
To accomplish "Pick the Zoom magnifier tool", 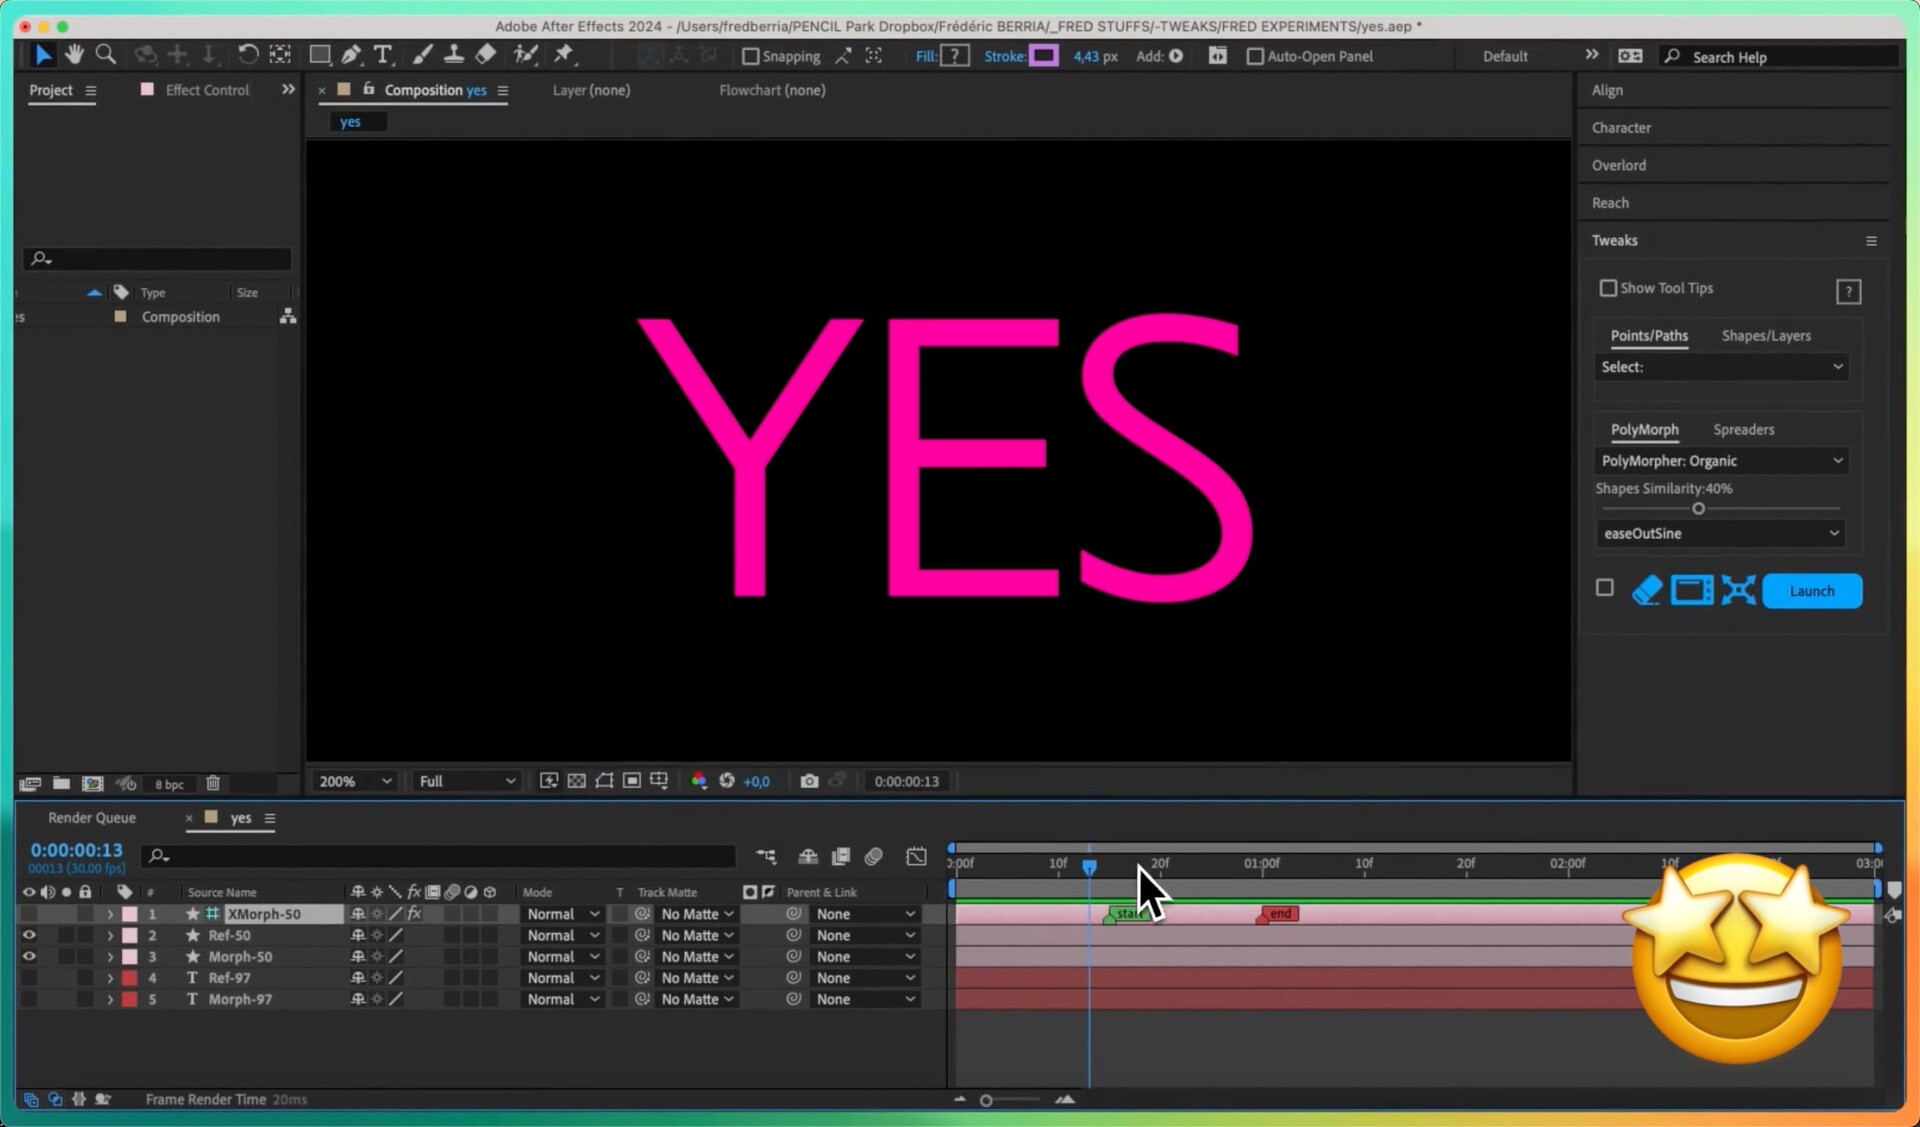I will [105, 55].
